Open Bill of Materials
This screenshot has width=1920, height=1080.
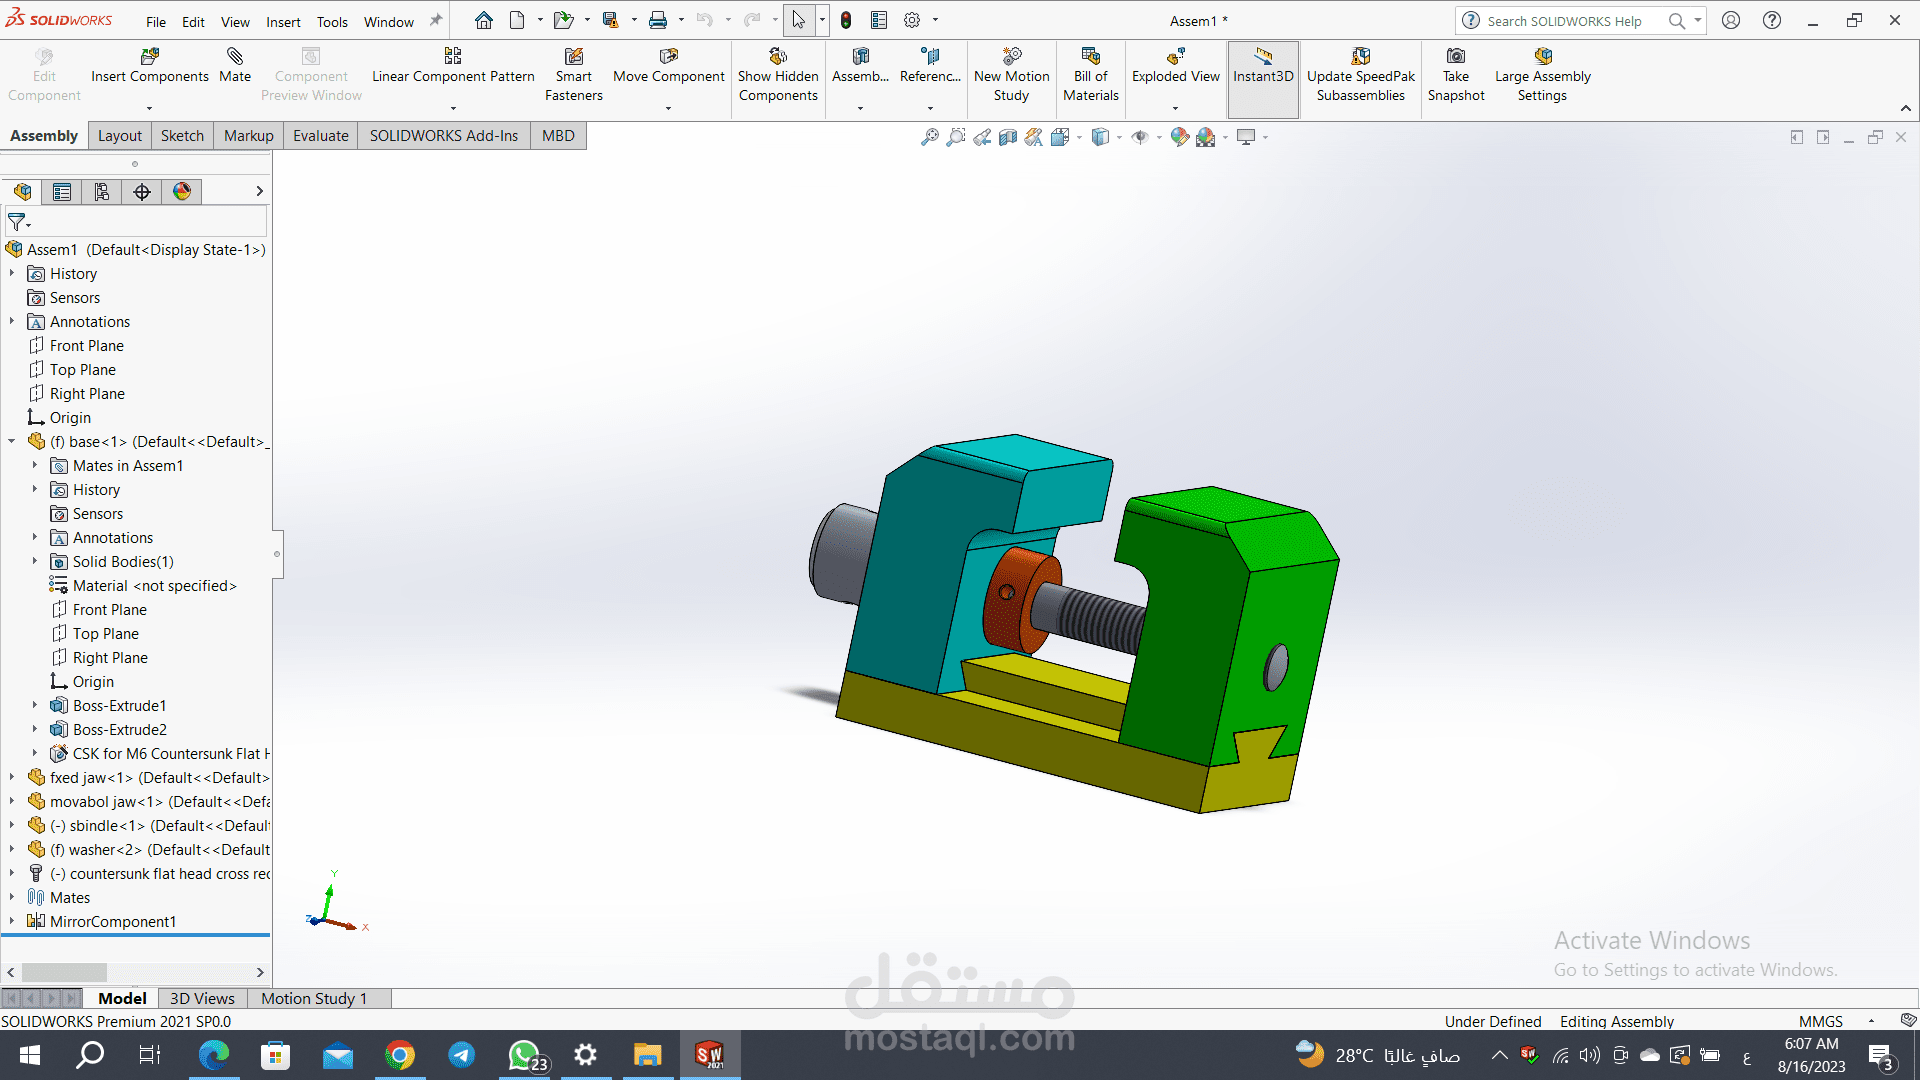tap(1091, 75)
